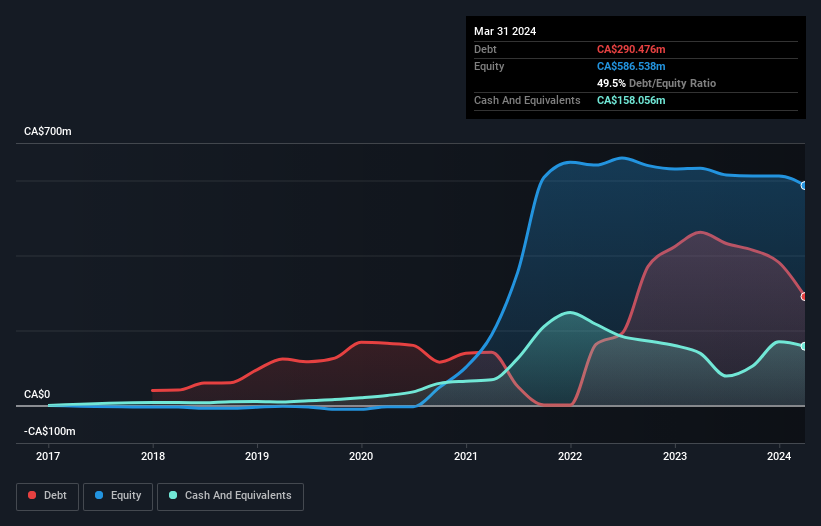Screen dimensions: 821x526
Task: Click the 49.5% Debt/Equity Ratio text
Action: pyautogui.click(x=657, y=83)
